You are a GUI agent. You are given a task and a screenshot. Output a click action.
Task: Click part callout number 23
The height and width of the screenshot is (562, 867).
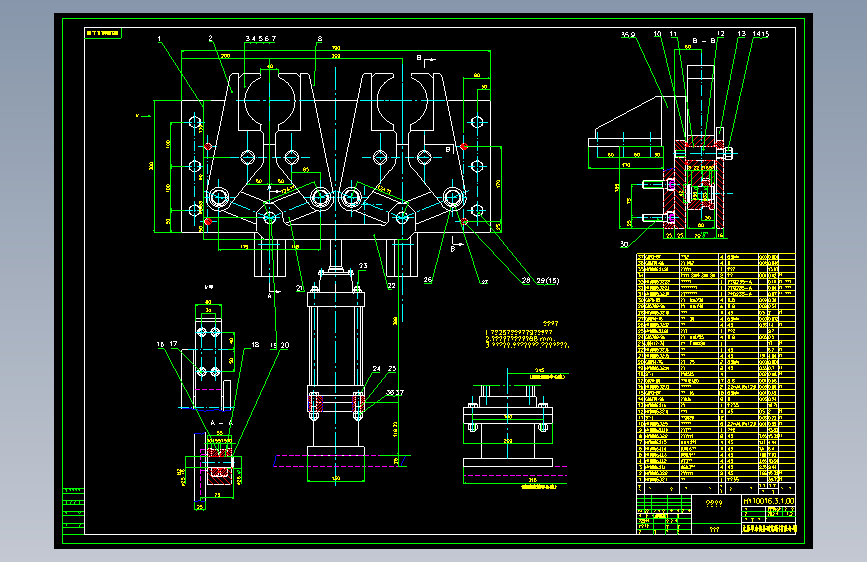(x=363, y=266)
